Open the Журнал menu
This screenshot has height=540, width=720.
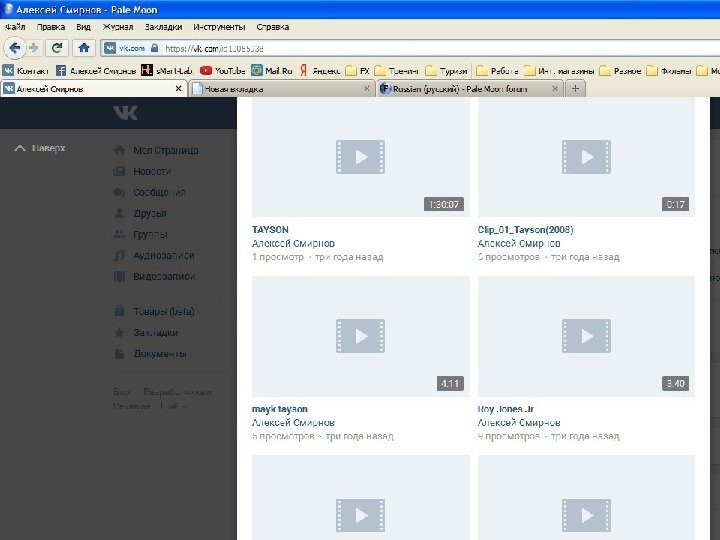(x=118, y=27)
